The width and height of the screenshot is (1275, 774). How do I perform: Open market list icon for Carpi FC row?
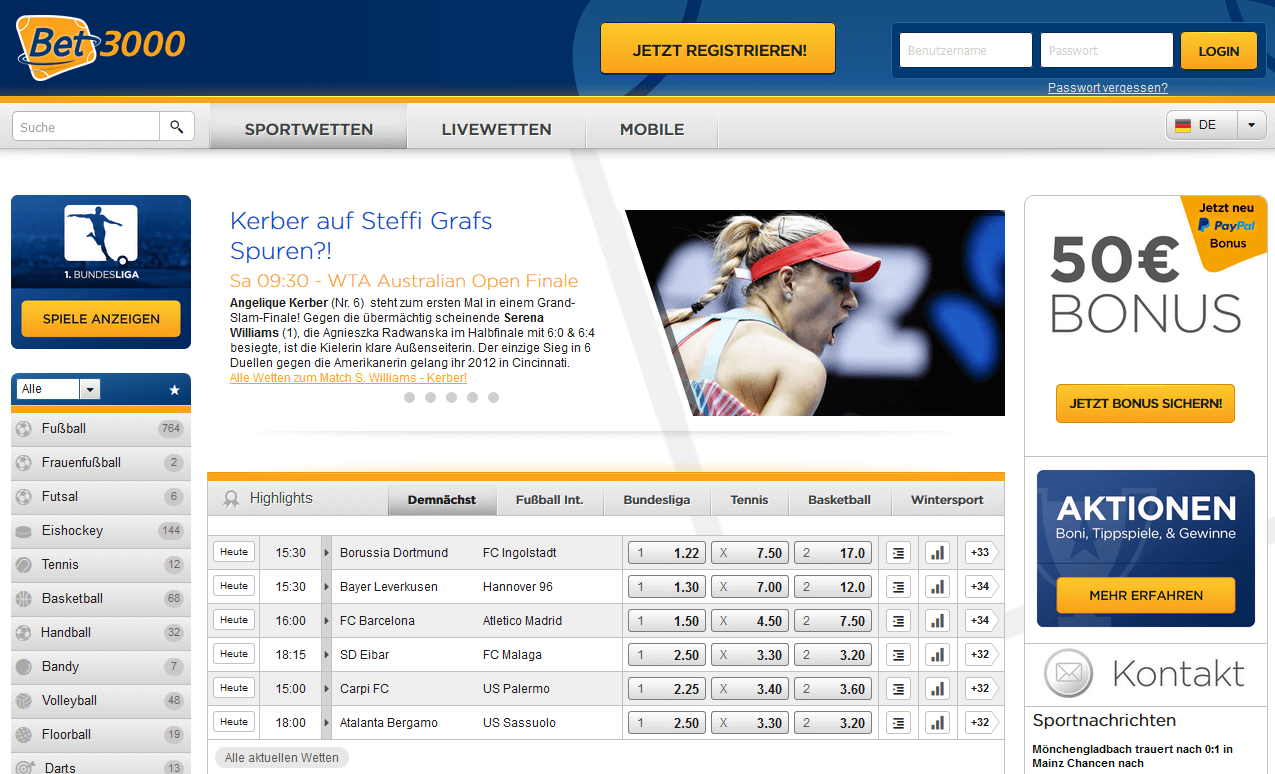point(898,688)
